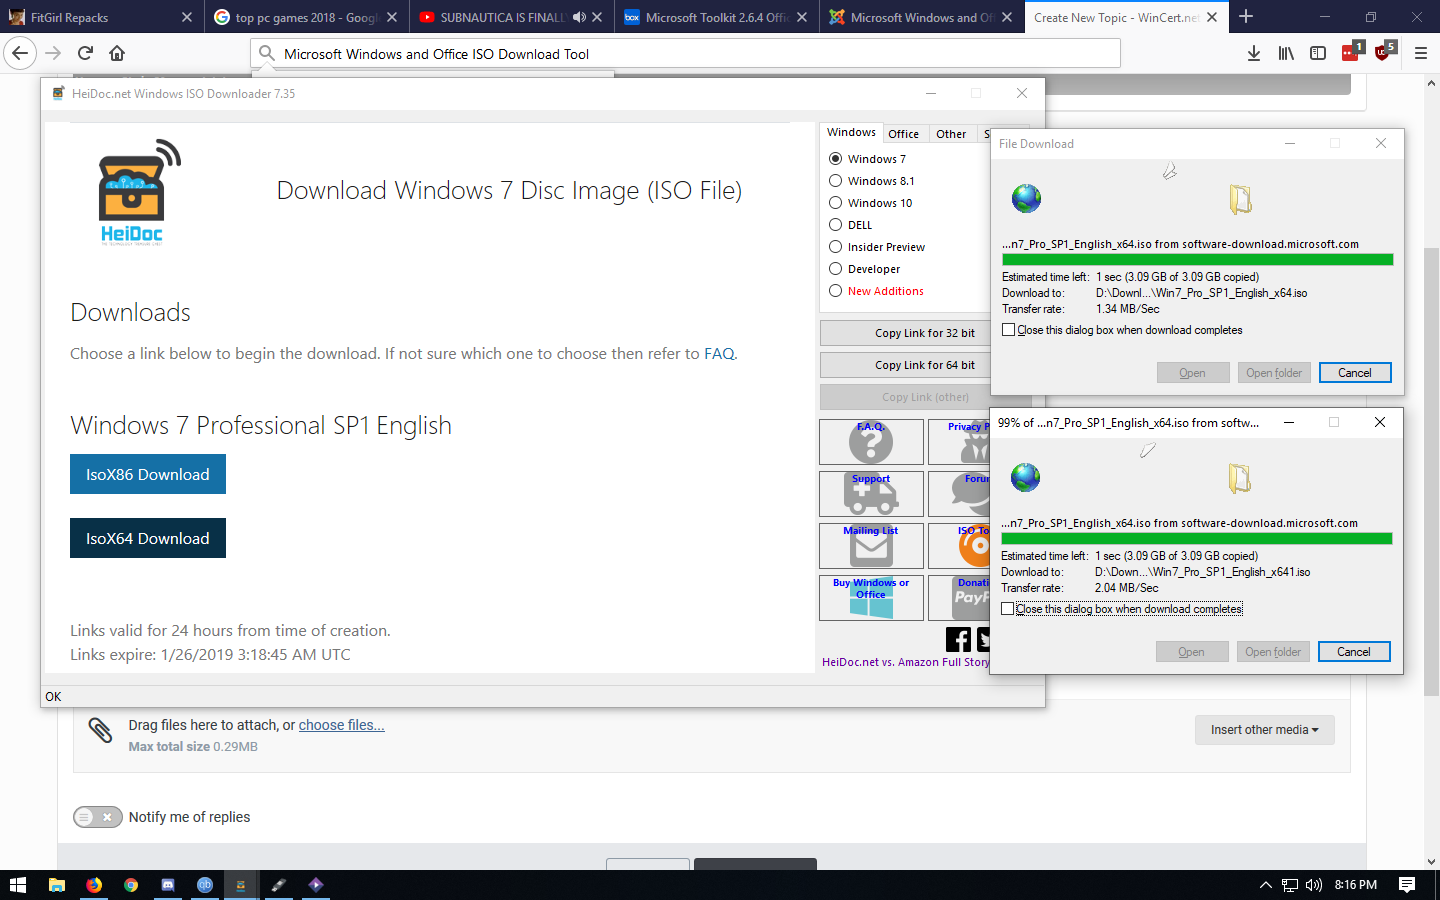Click the Copy Link for 32 bit button

924,333
